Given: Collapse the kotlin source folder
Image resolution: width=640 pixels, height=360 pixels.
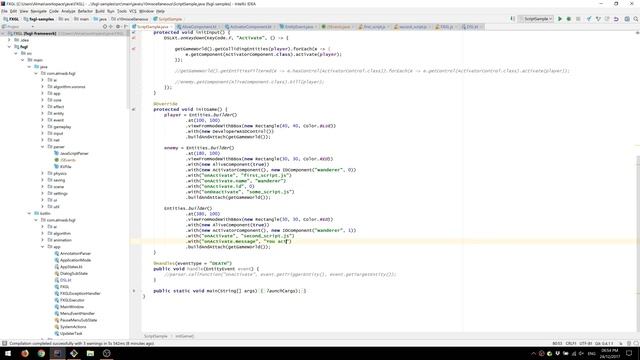Looking at the screenshot, I should [29, 213].
